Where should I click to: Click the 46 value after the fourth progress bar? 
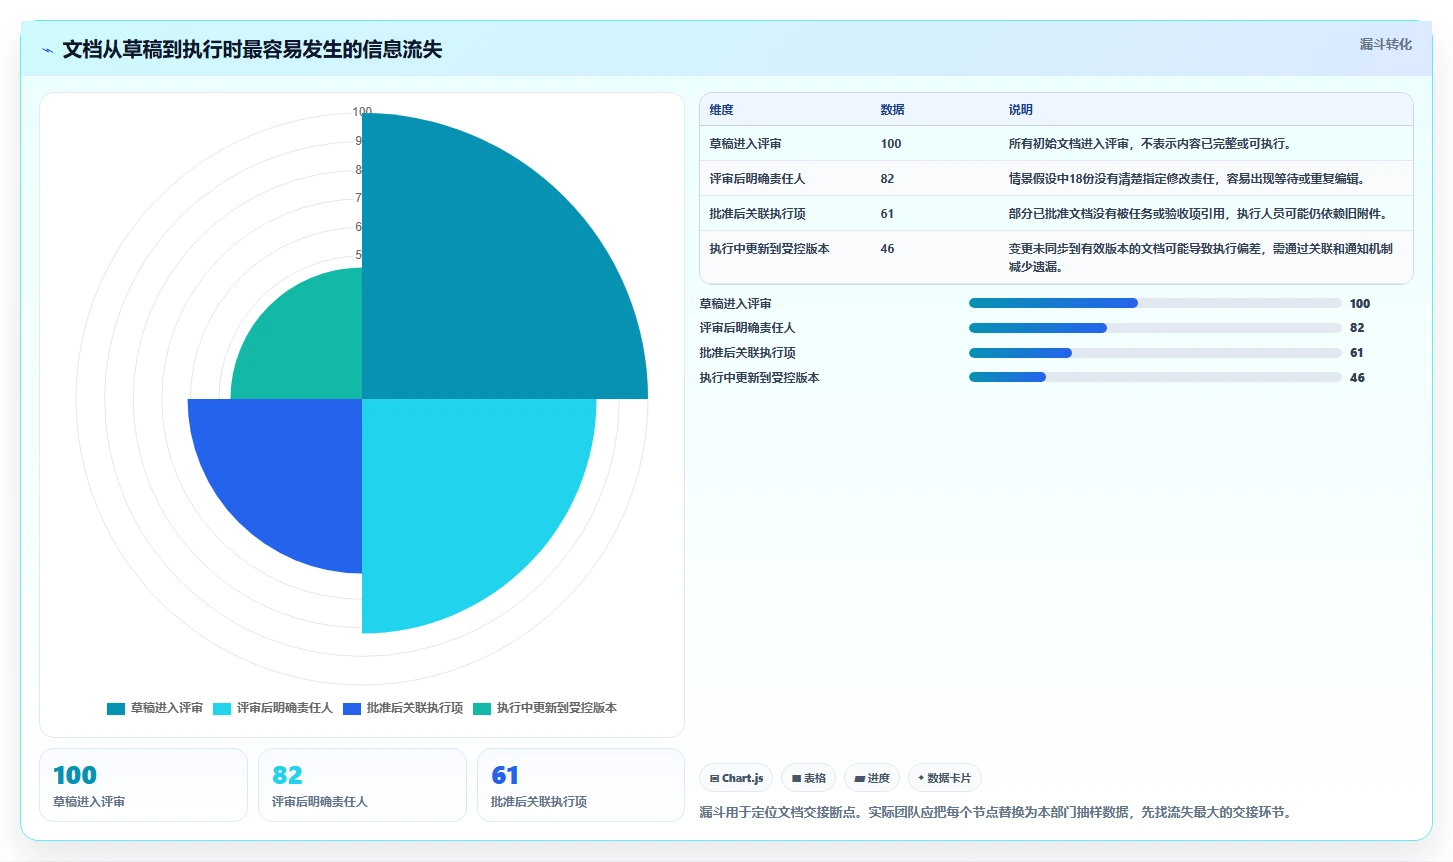pos(1357,378)
